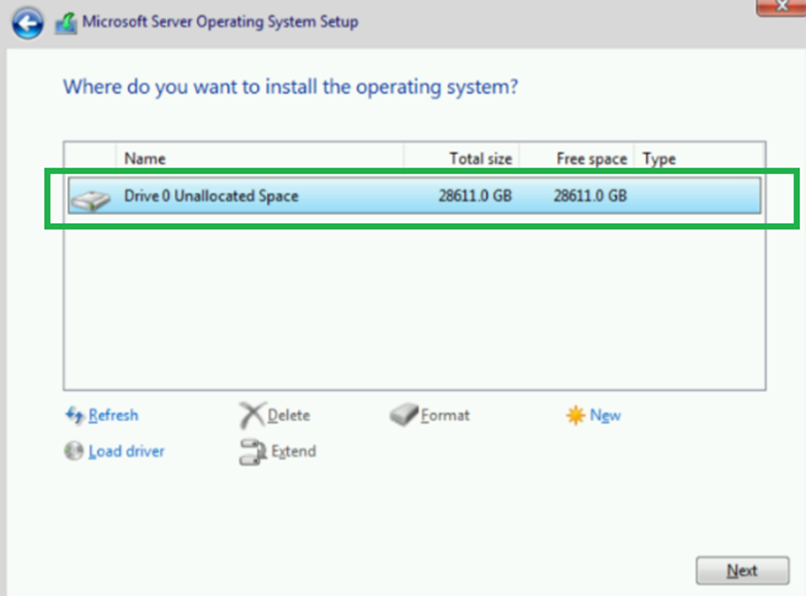
Task: Sort by the Free space column header
Action: pyautogui.click(x=576, y=158)
